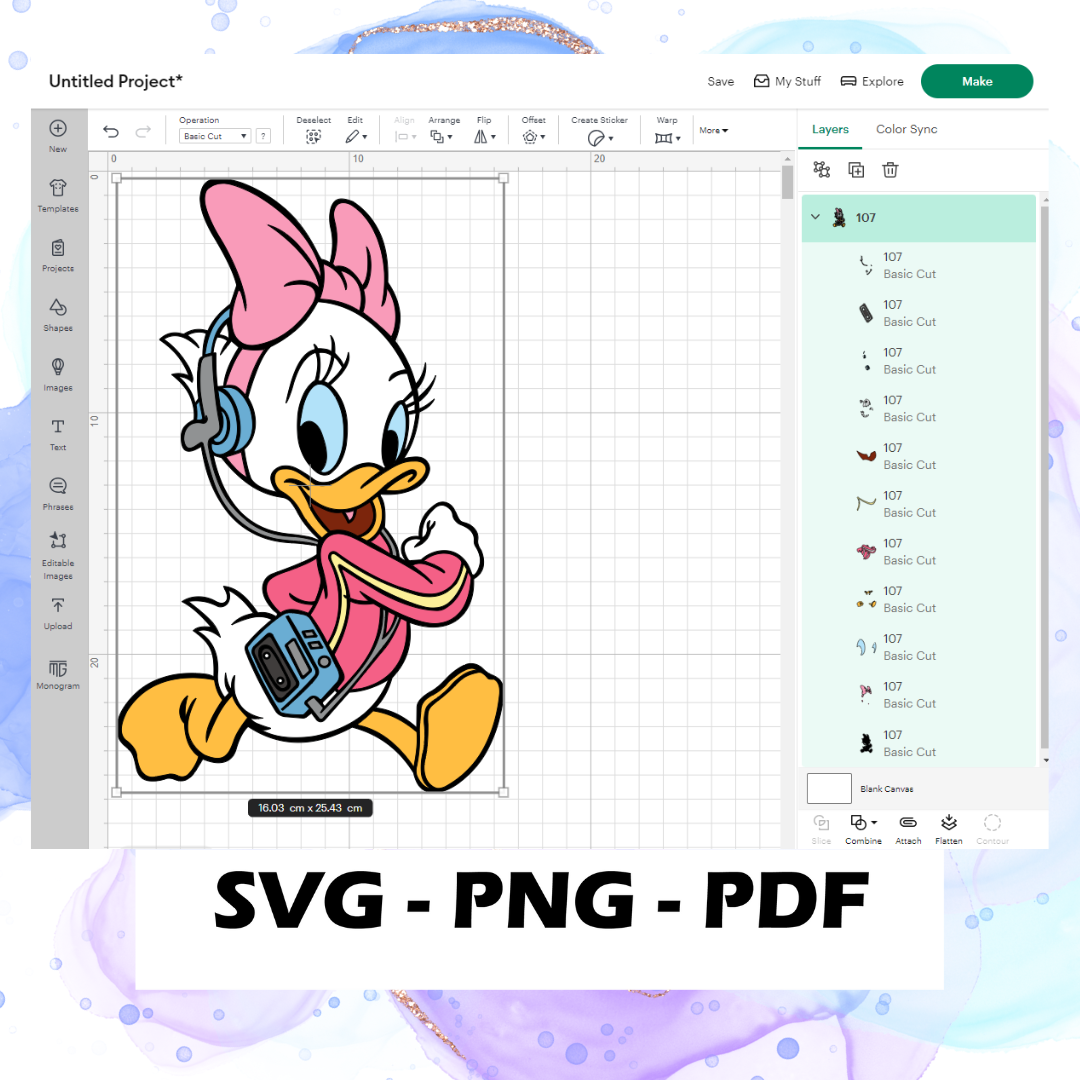This screenshot has height=1080, width=1080.
Task: Open Editable Images in sidebar
Action: tap(58, 555)
